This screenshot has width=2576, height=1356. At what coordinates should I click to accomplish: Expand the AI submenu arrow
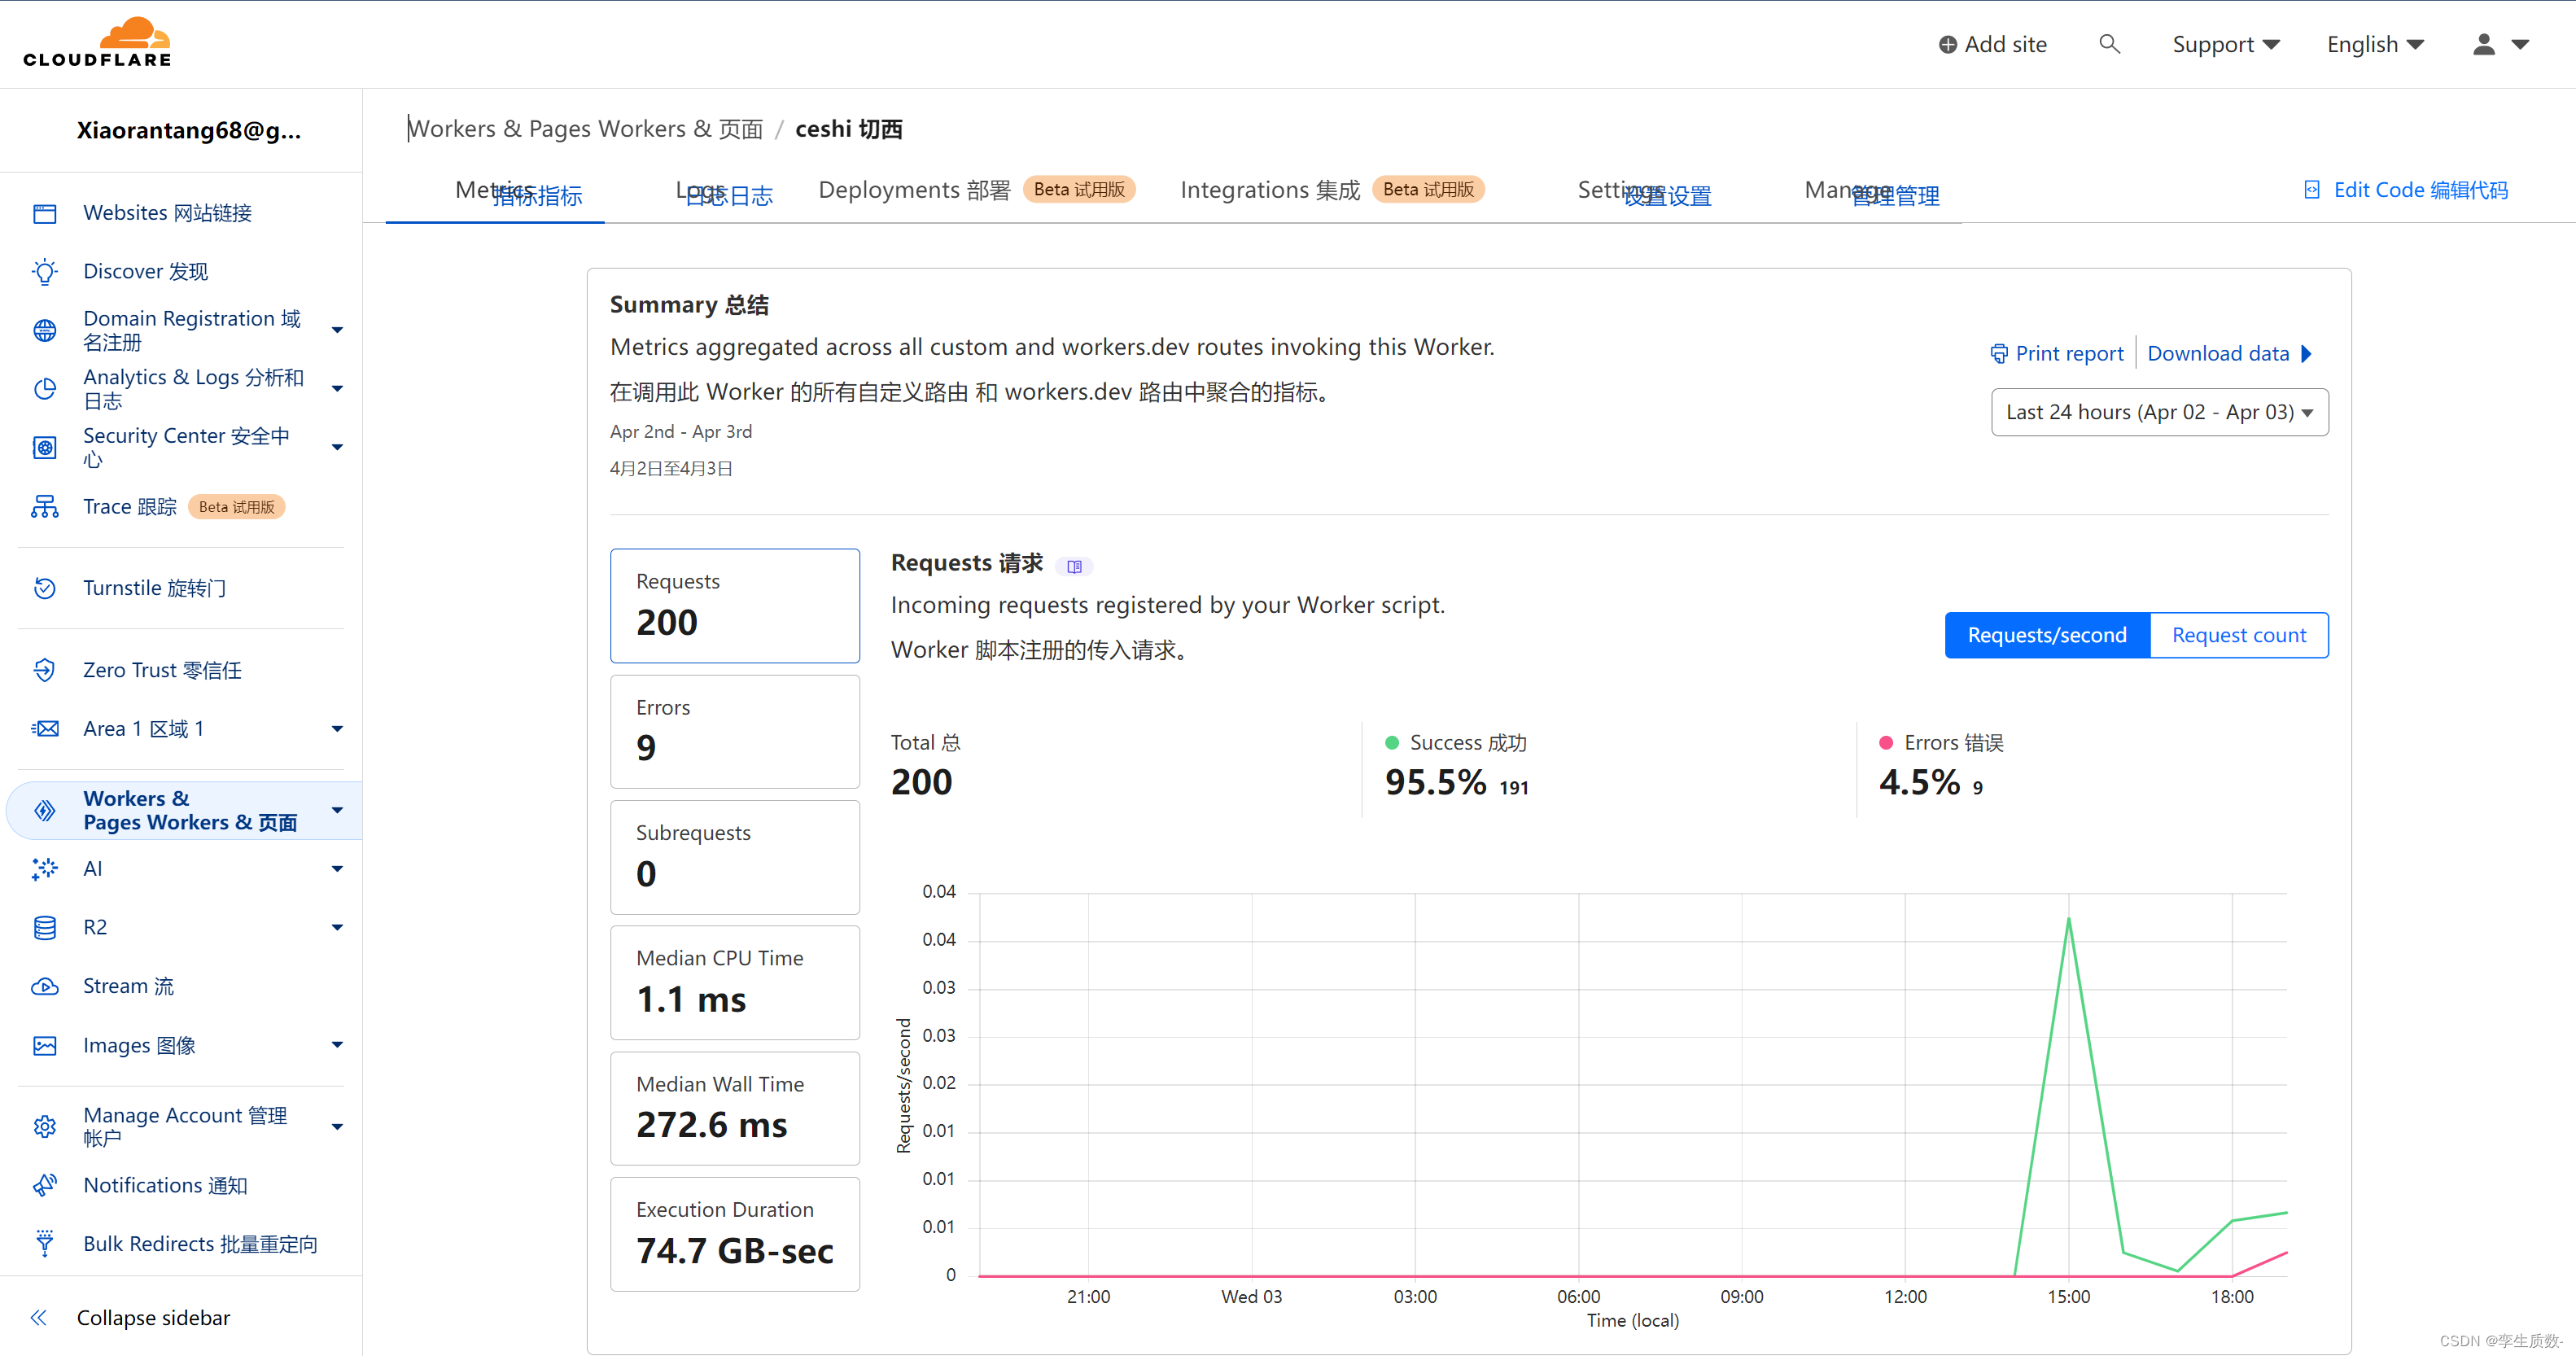point(337,869)
